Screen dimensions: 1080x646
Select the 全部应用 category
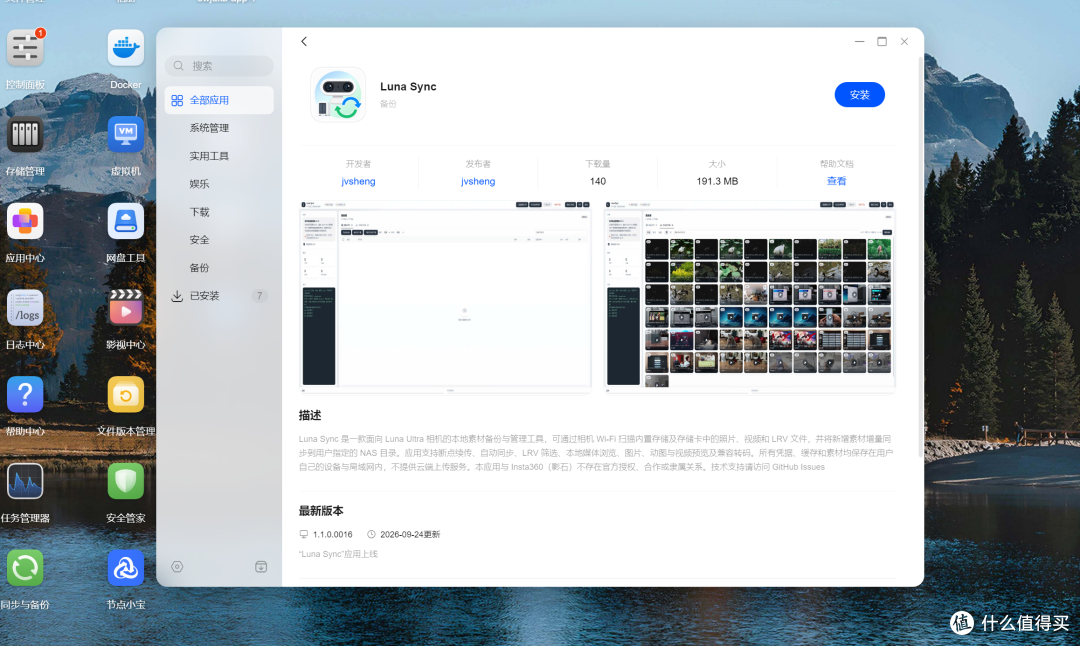coord(219,101)
